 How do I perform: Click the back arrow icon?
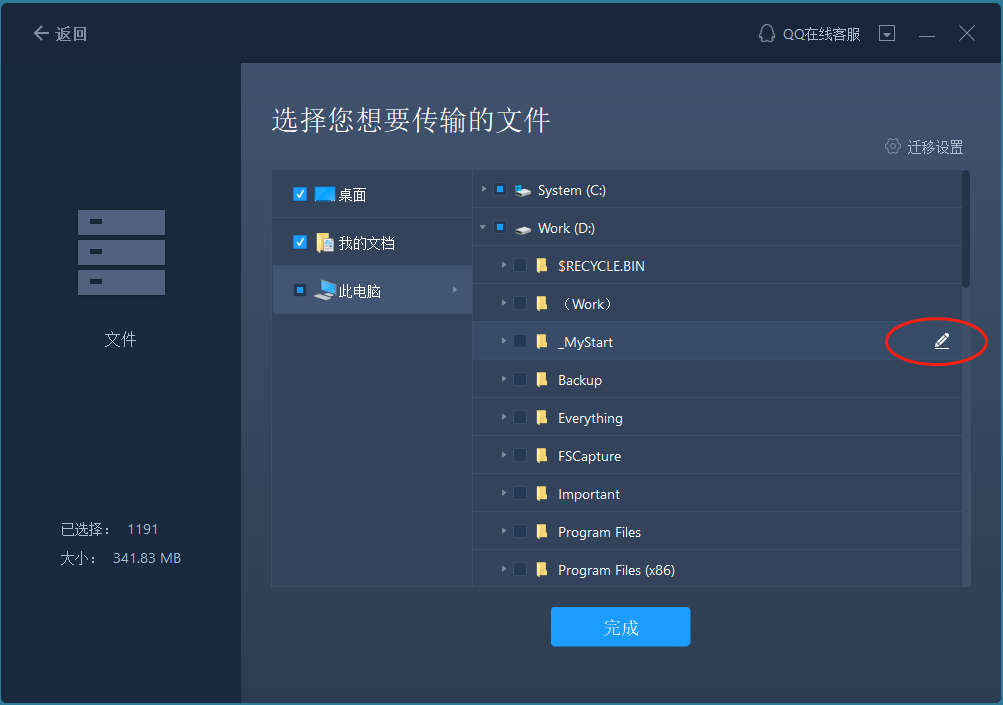41,34
